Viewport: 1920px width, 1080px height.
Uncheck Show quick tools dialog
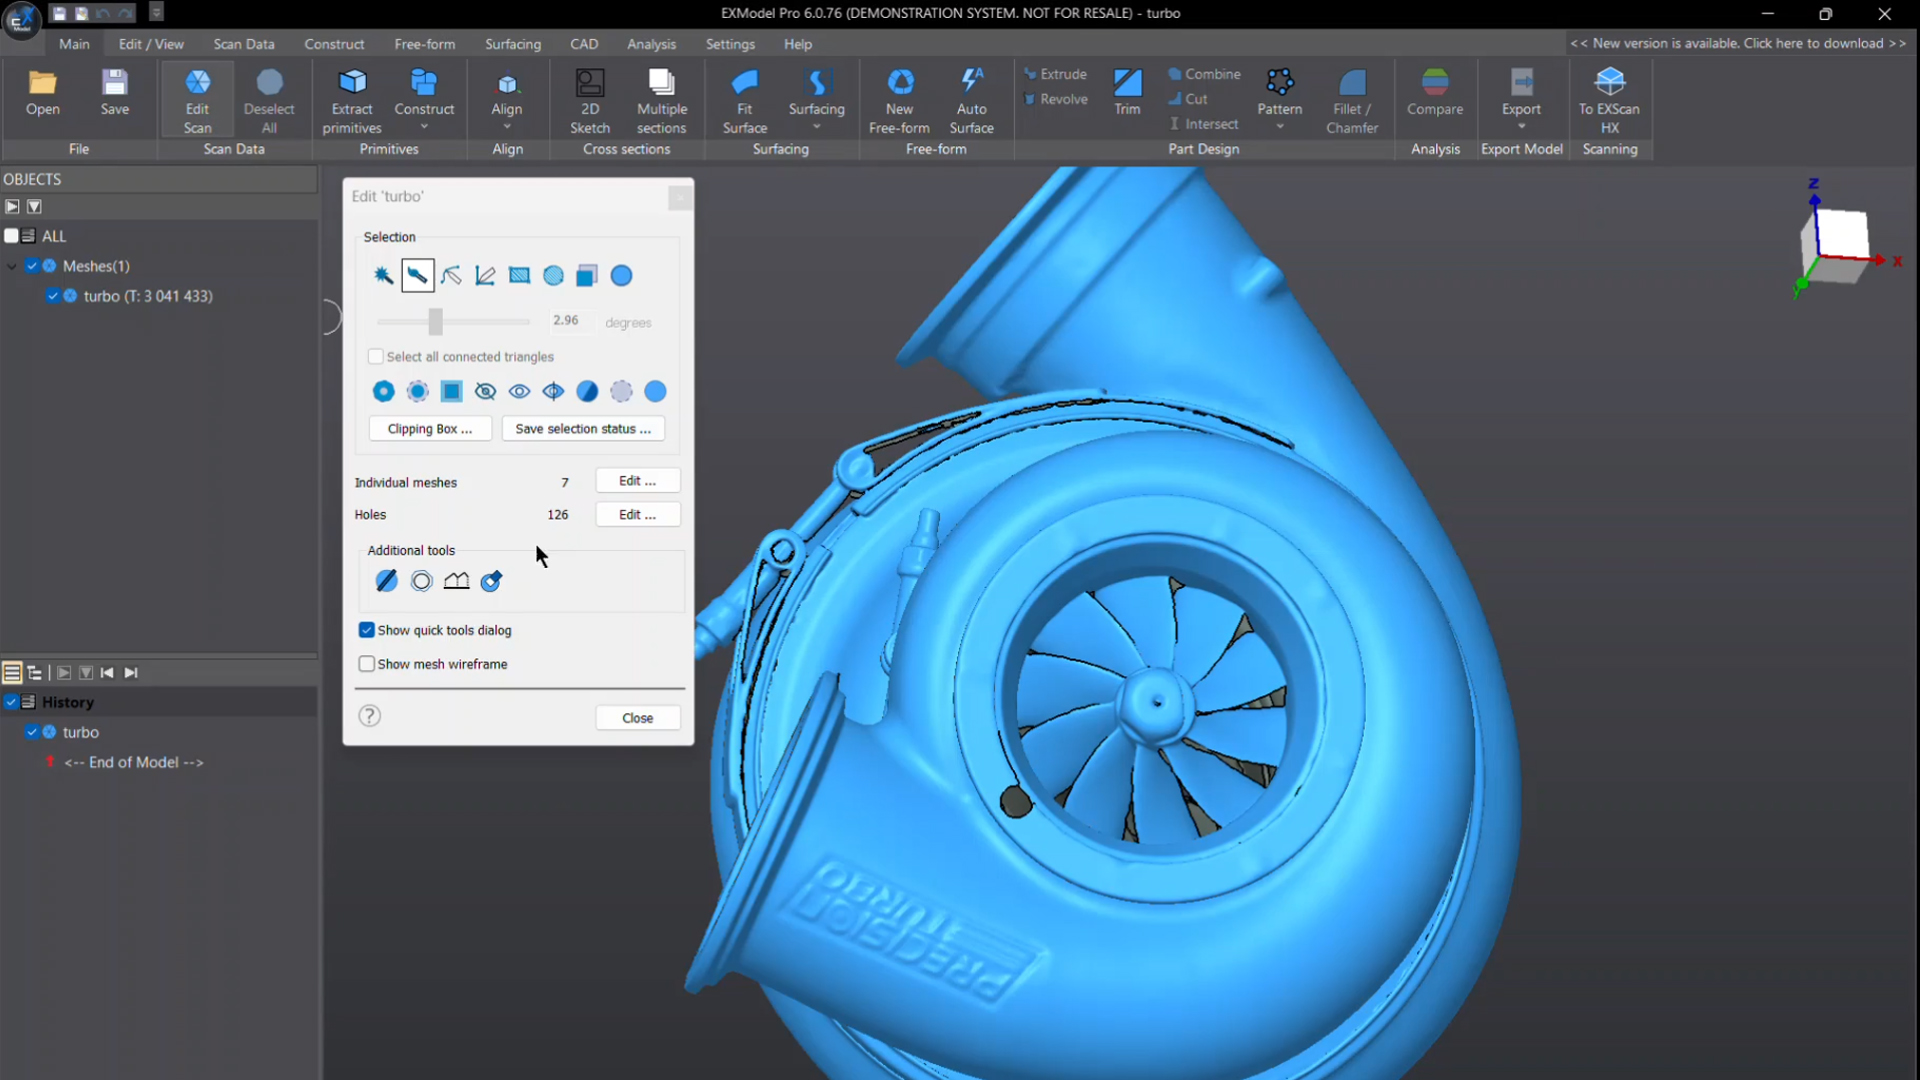tap(367, 630)
